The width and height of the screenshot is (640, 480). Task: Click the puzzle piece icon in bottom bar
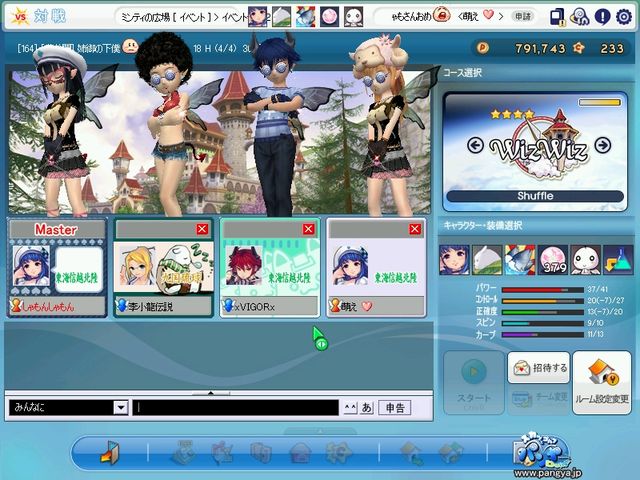339,453
